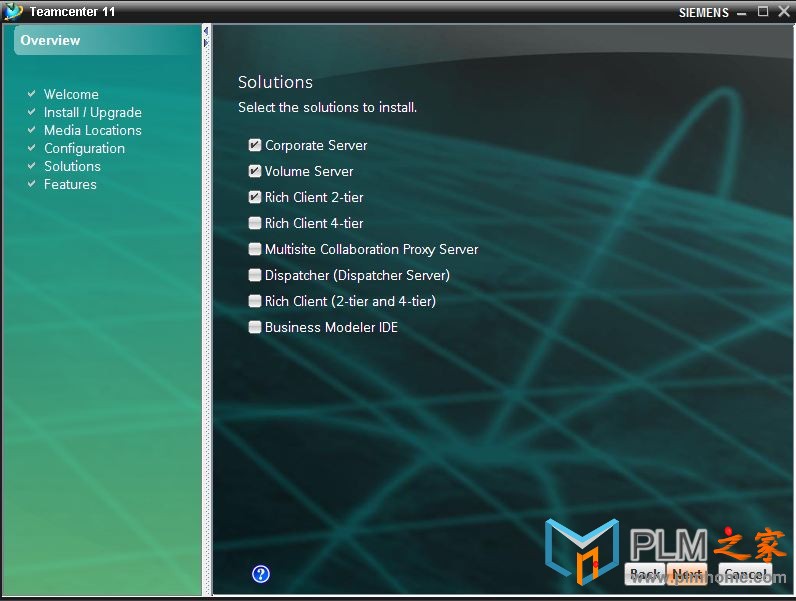Click the SIEMENS brand text

(704, 13)
